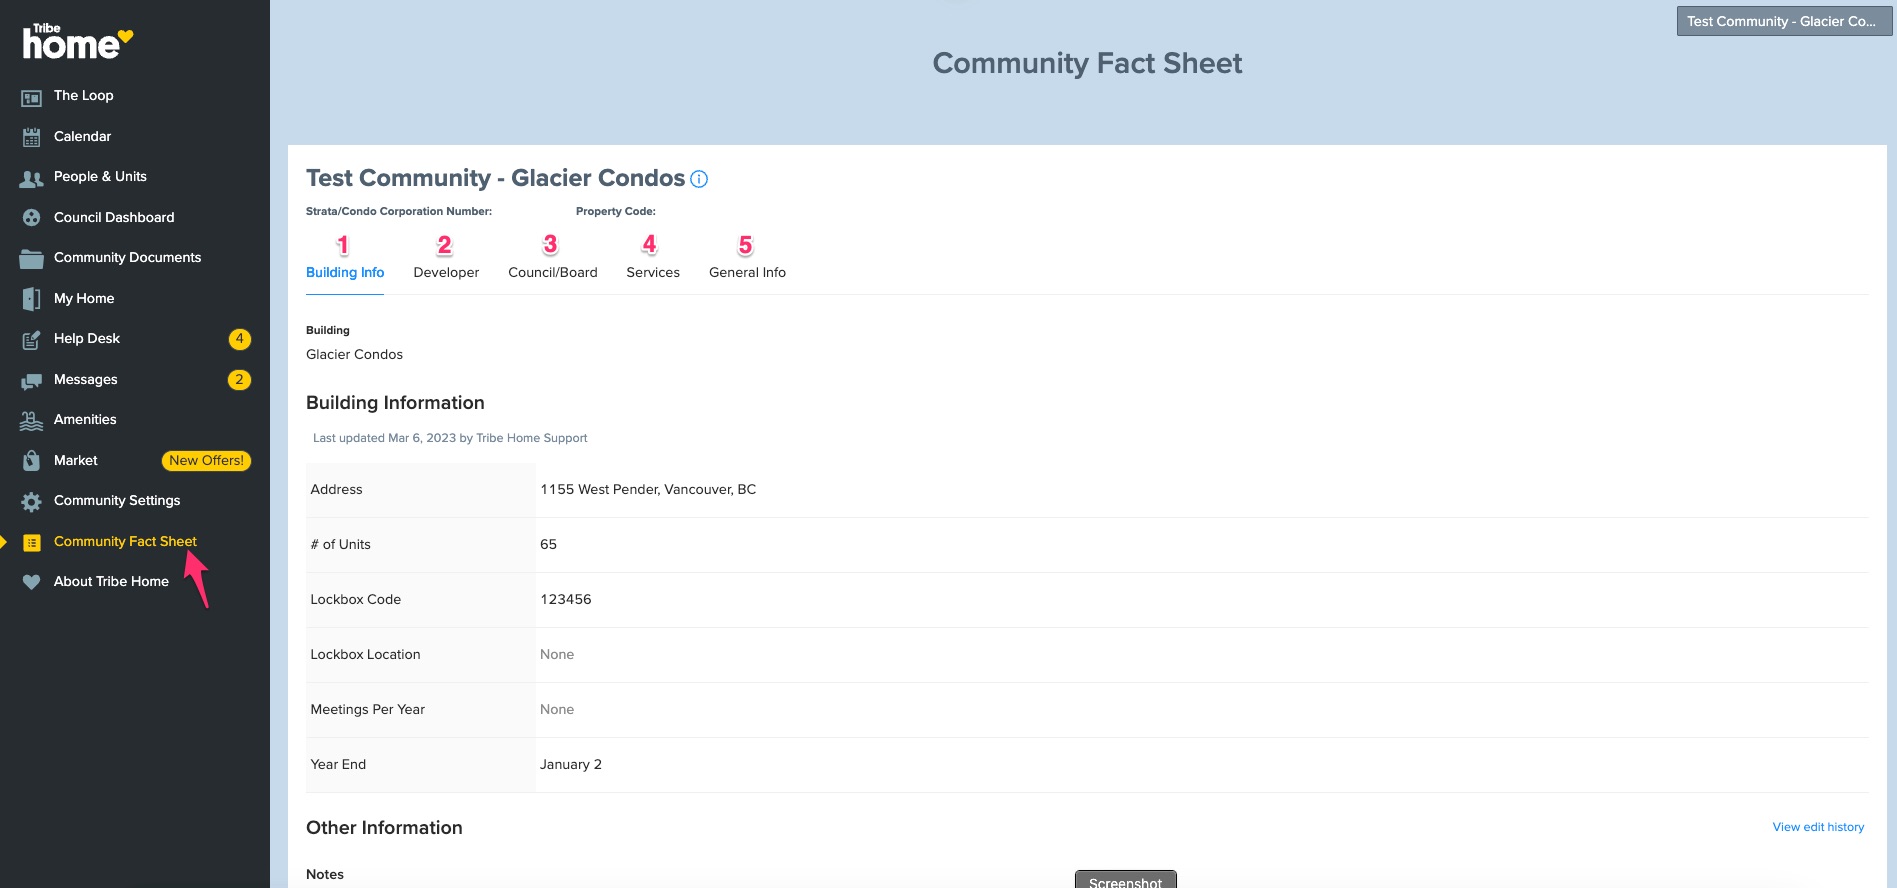Image resolution: width=1897 pixels, height=888 pixels.
Task: Click the Community Settings gear icon
Action: [32, 502]
